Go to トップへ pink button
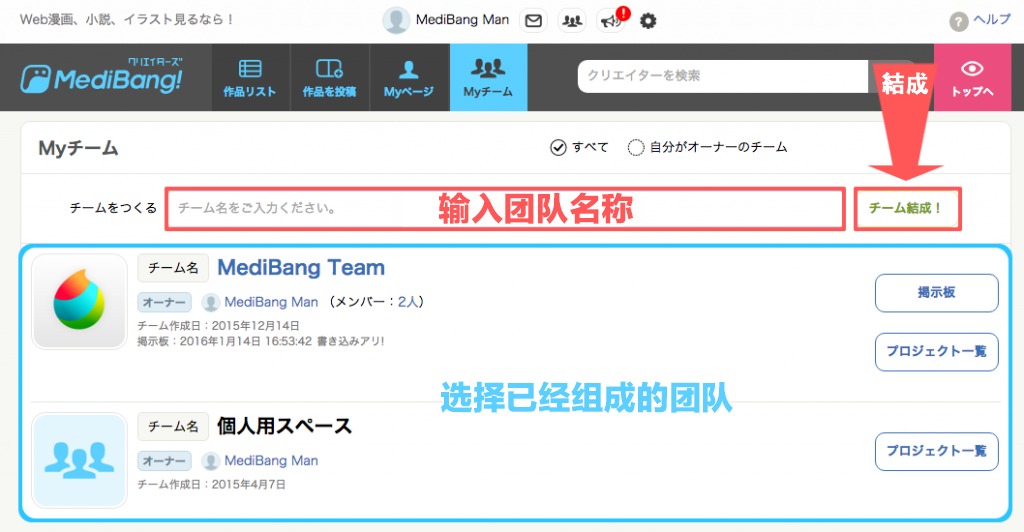 coord(972,78)
